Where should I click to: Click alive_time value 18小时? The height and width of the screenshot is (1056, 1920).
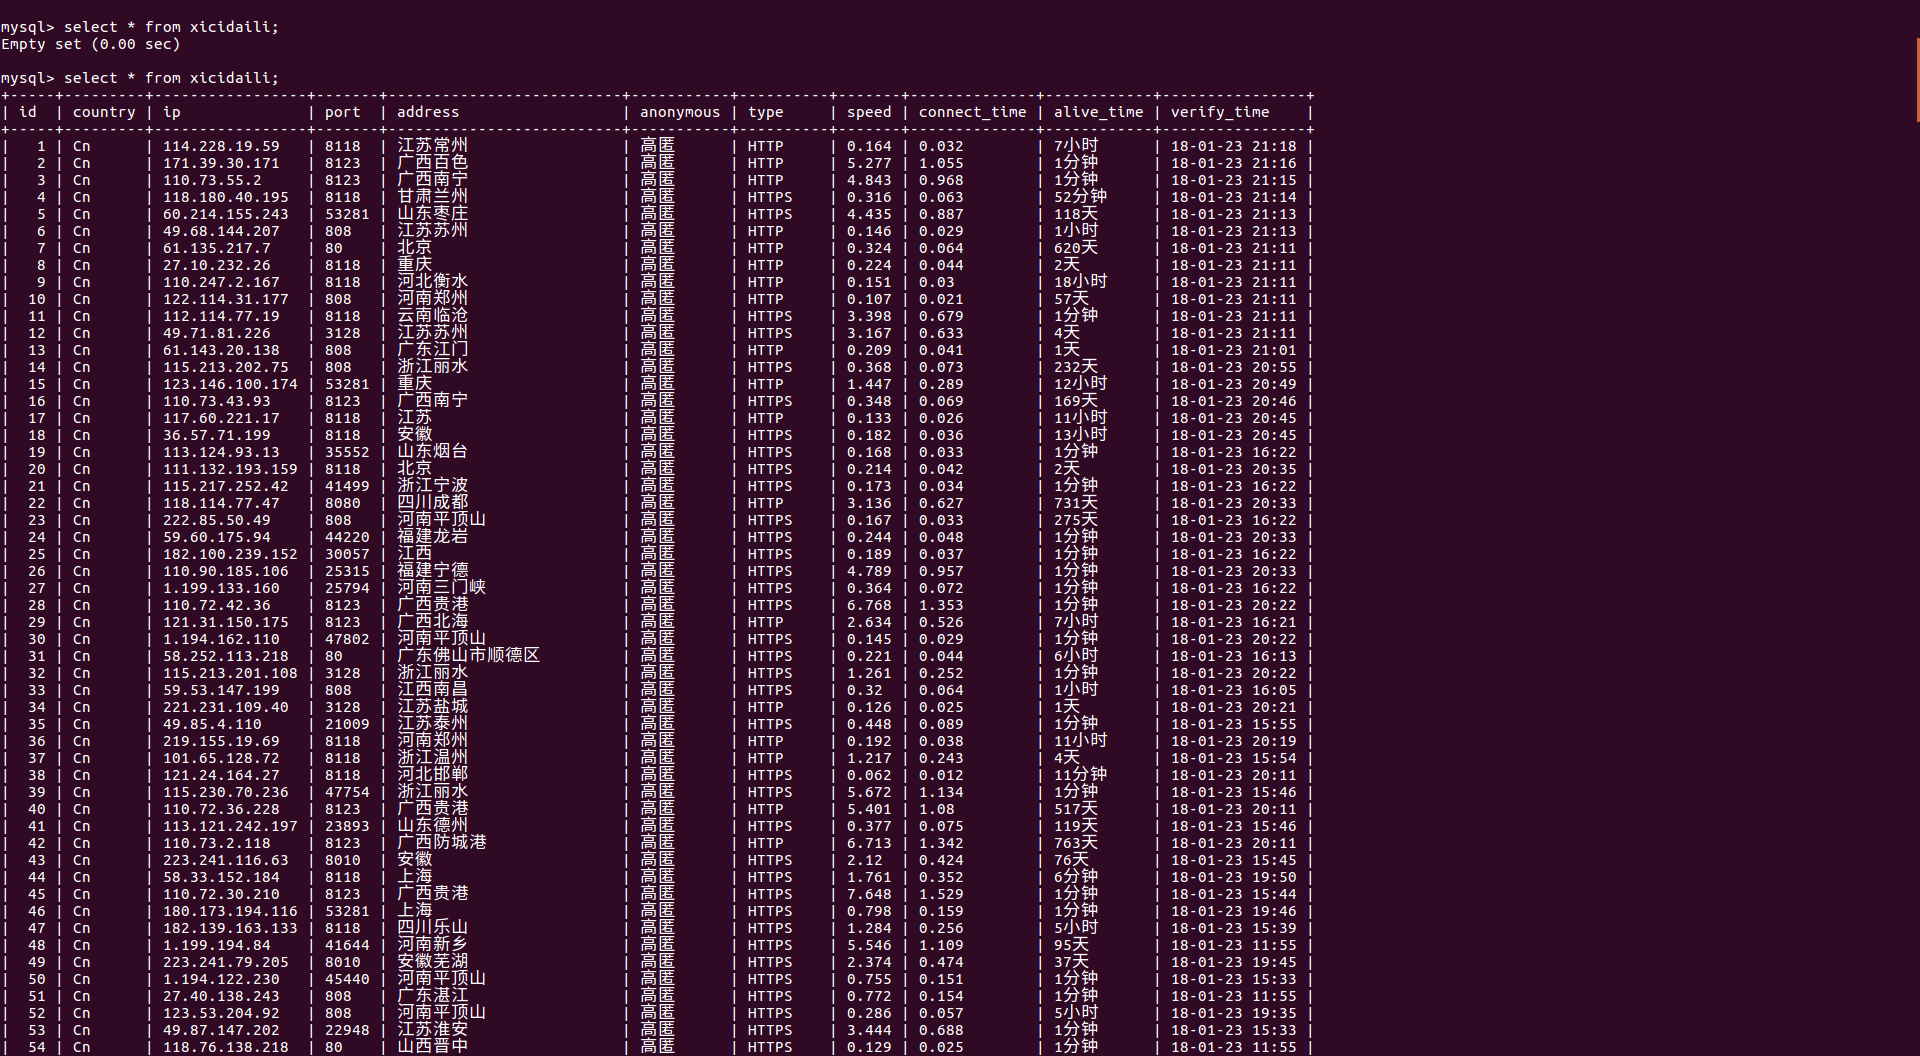[1080, 282]
